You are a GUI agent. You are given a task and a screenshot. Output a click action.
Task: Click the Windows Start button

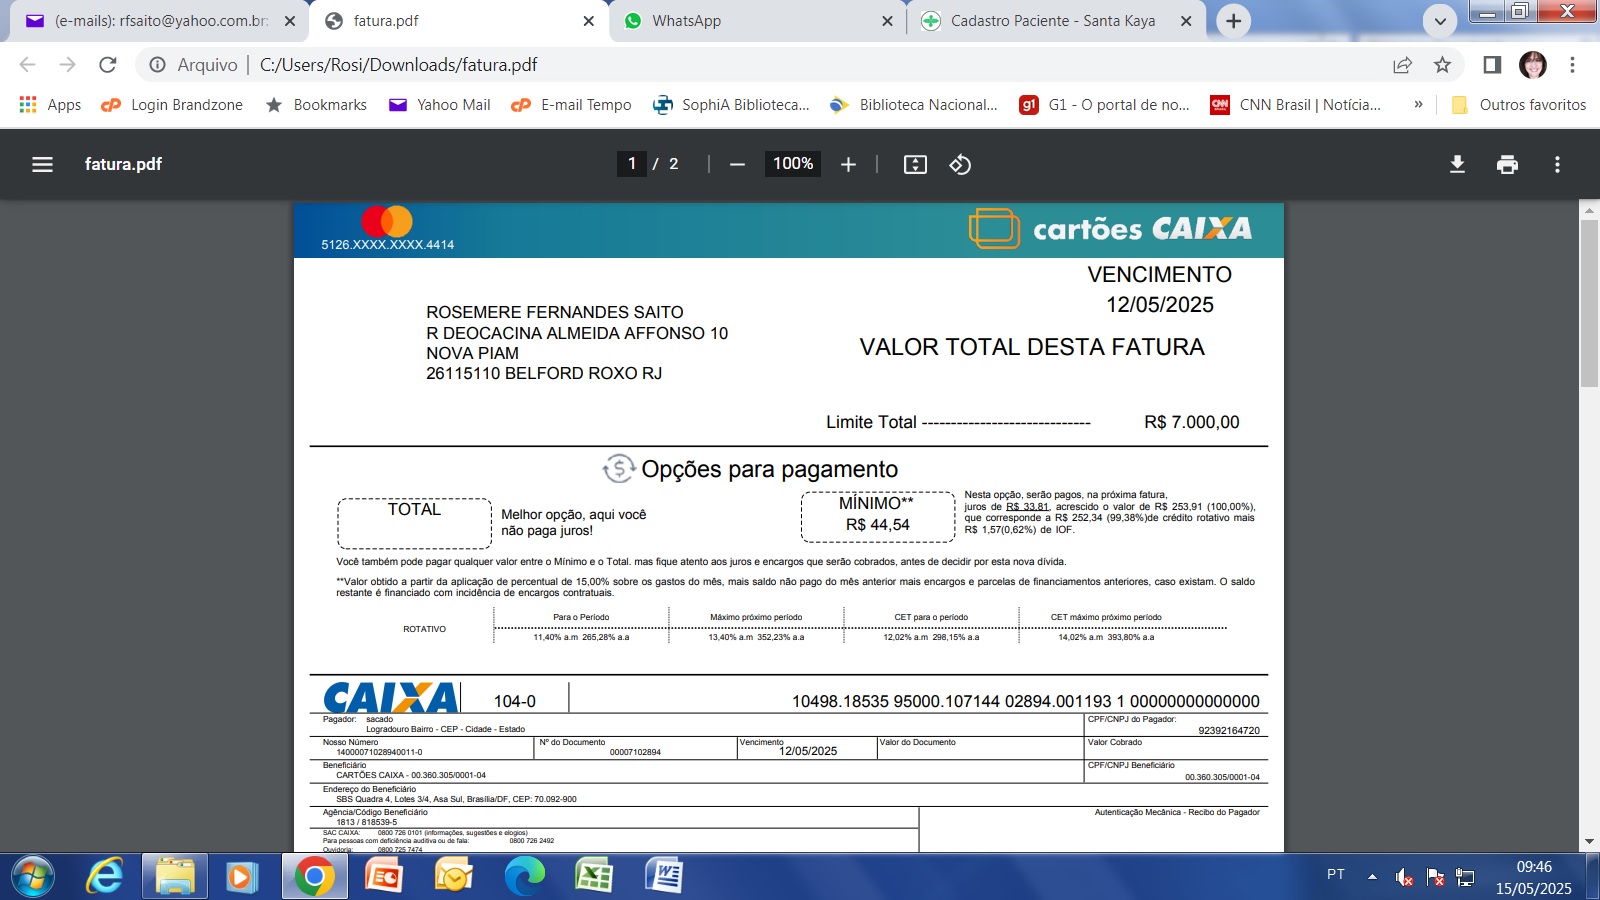(x=32, y=877)
